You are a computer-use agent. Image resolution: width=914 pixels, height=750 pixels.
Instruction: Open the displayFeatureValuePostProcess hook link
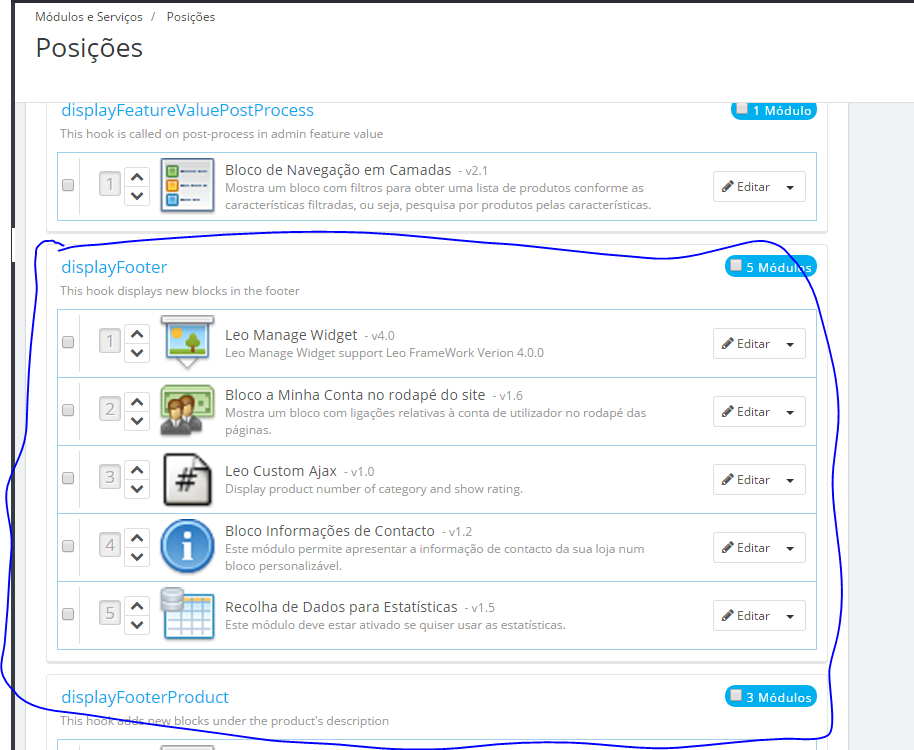tap(188, 110)
